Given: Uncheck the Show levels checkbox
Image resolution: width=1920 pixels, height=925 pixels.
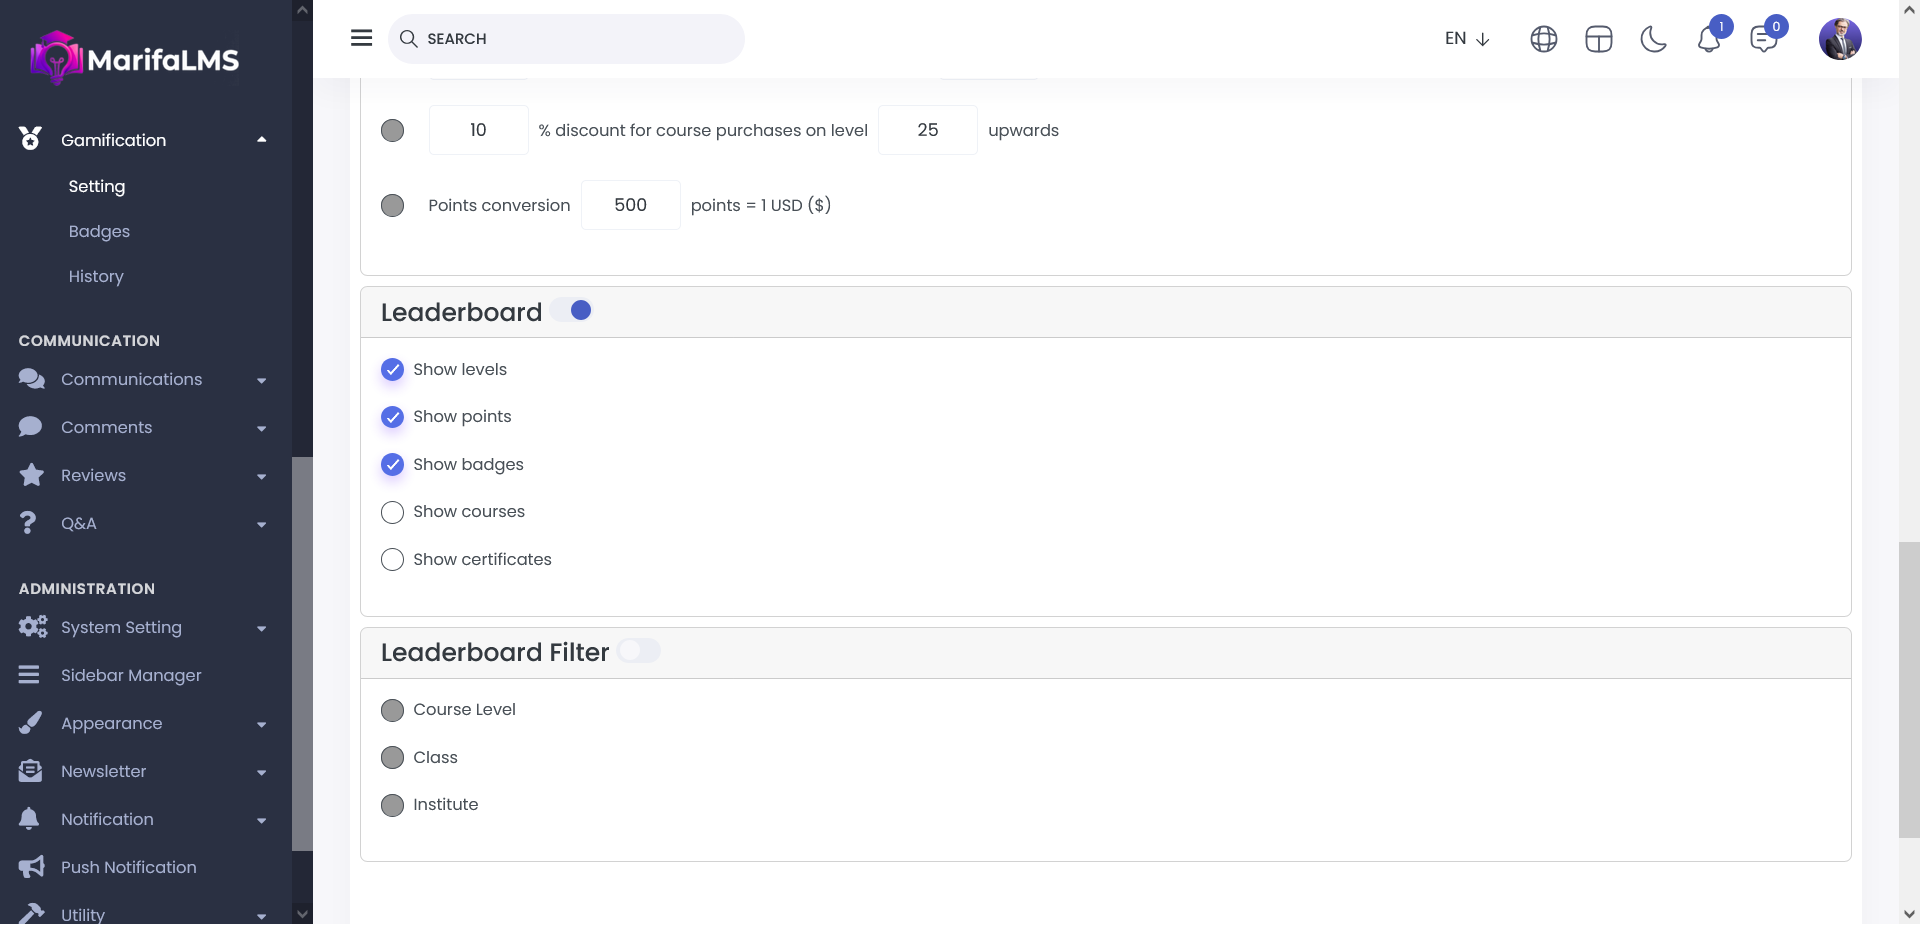Looking at the screenshot, I should [392, 370].
